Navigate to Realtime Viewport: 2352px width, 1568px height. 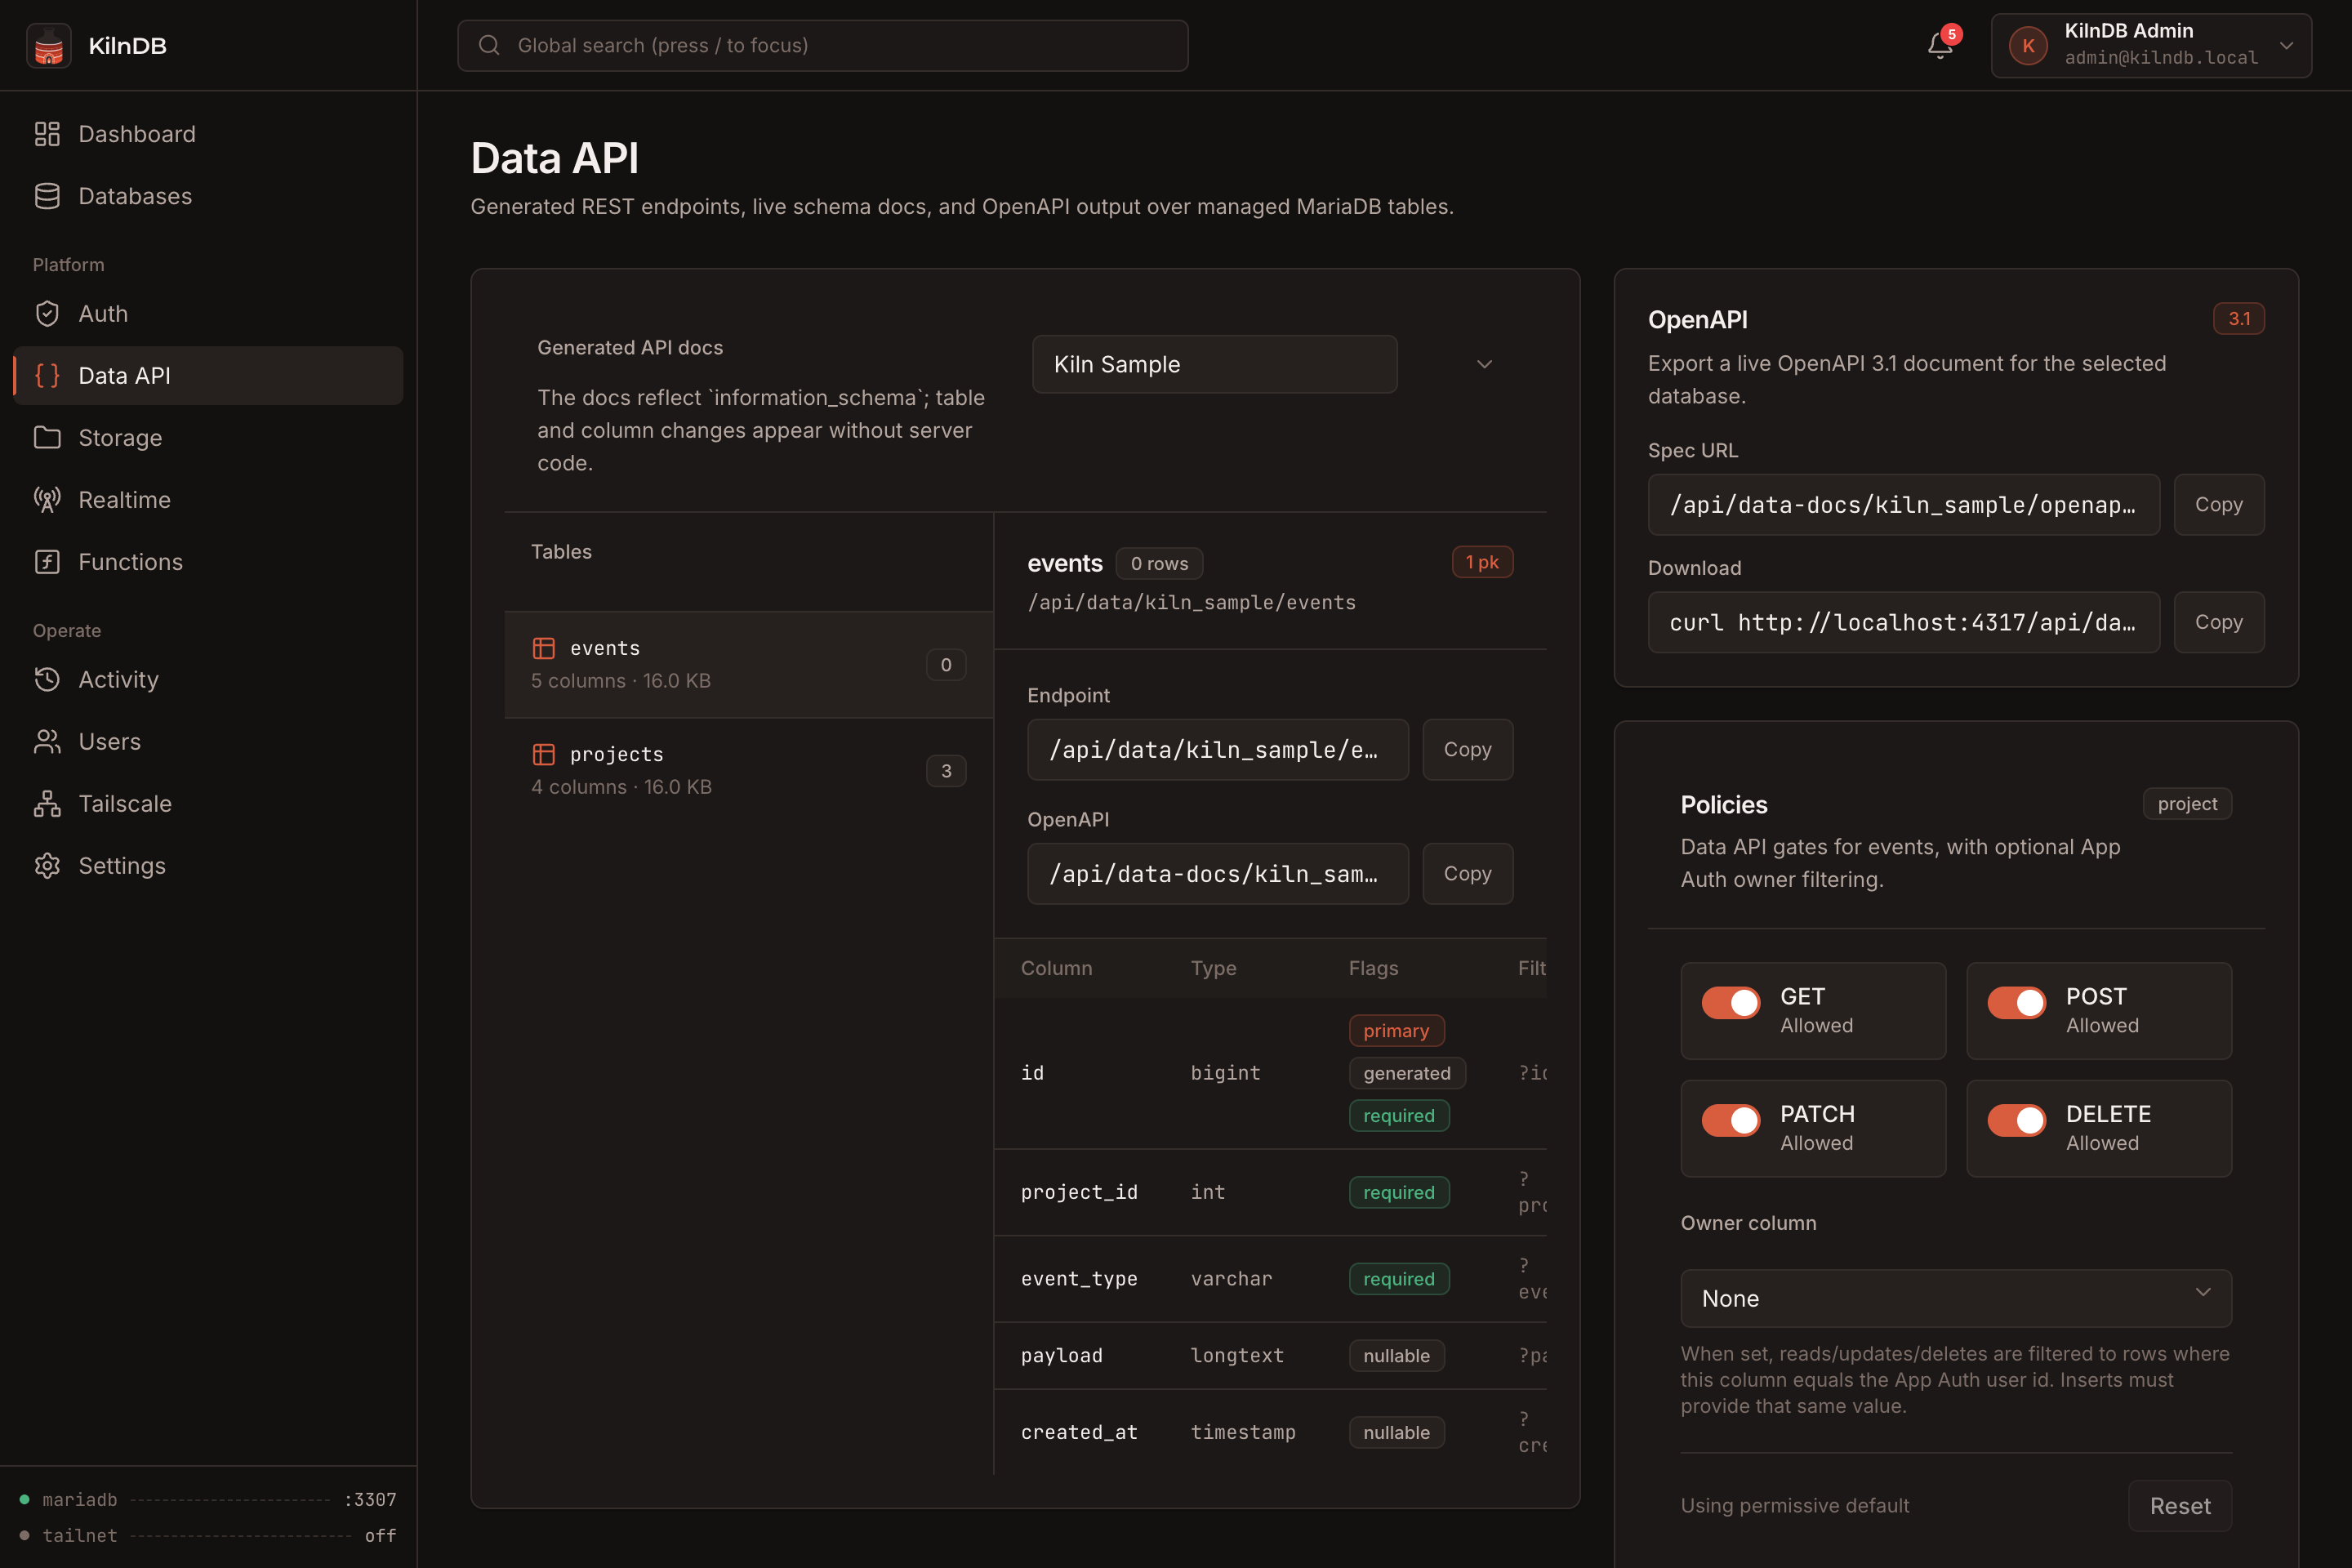click(208, 500)
